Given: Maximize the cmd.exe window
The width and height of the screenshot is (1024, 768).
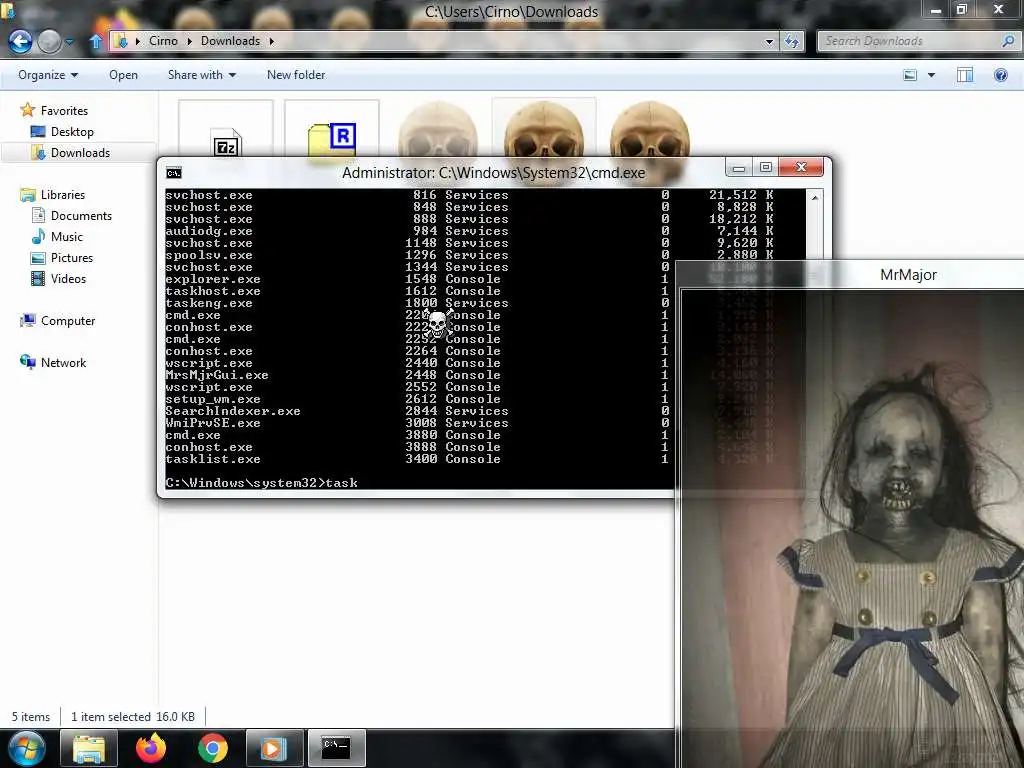Looking at the screenshot, I should click(x=765, y=168).
